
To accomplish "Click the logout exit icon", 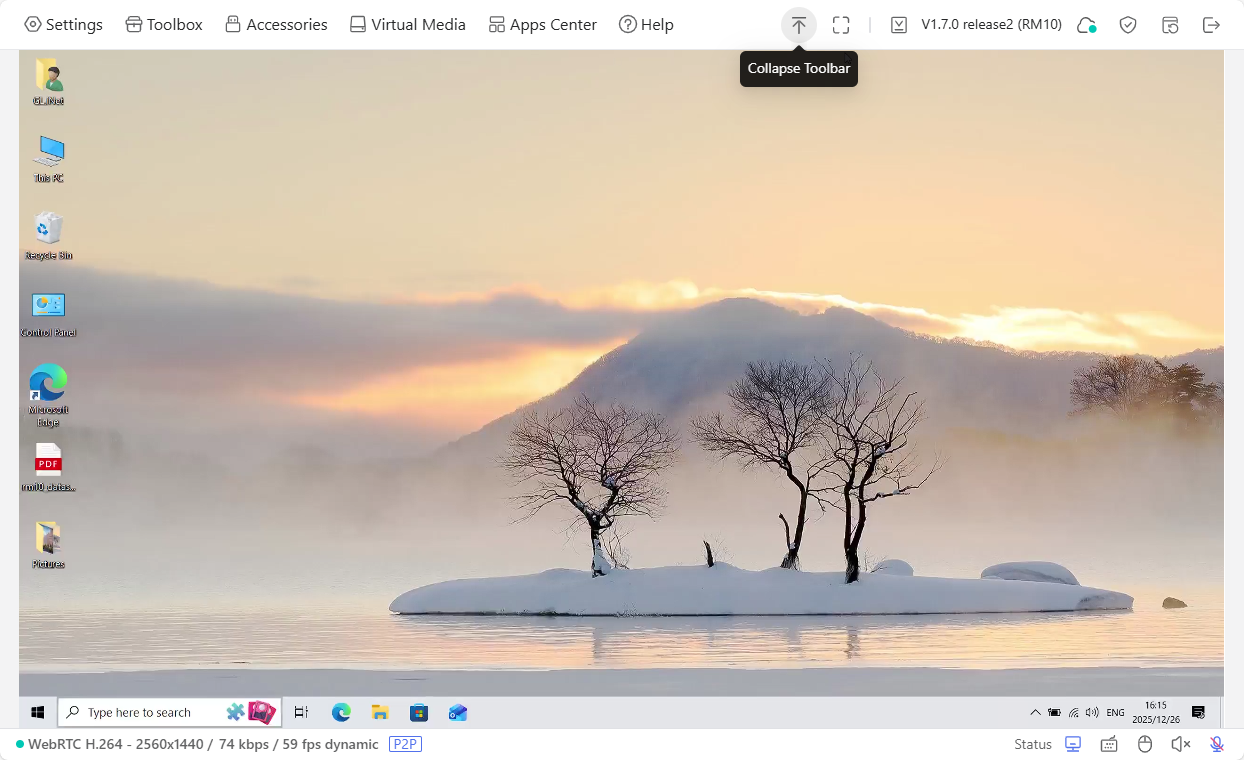I will click(x=1211, y=25).
